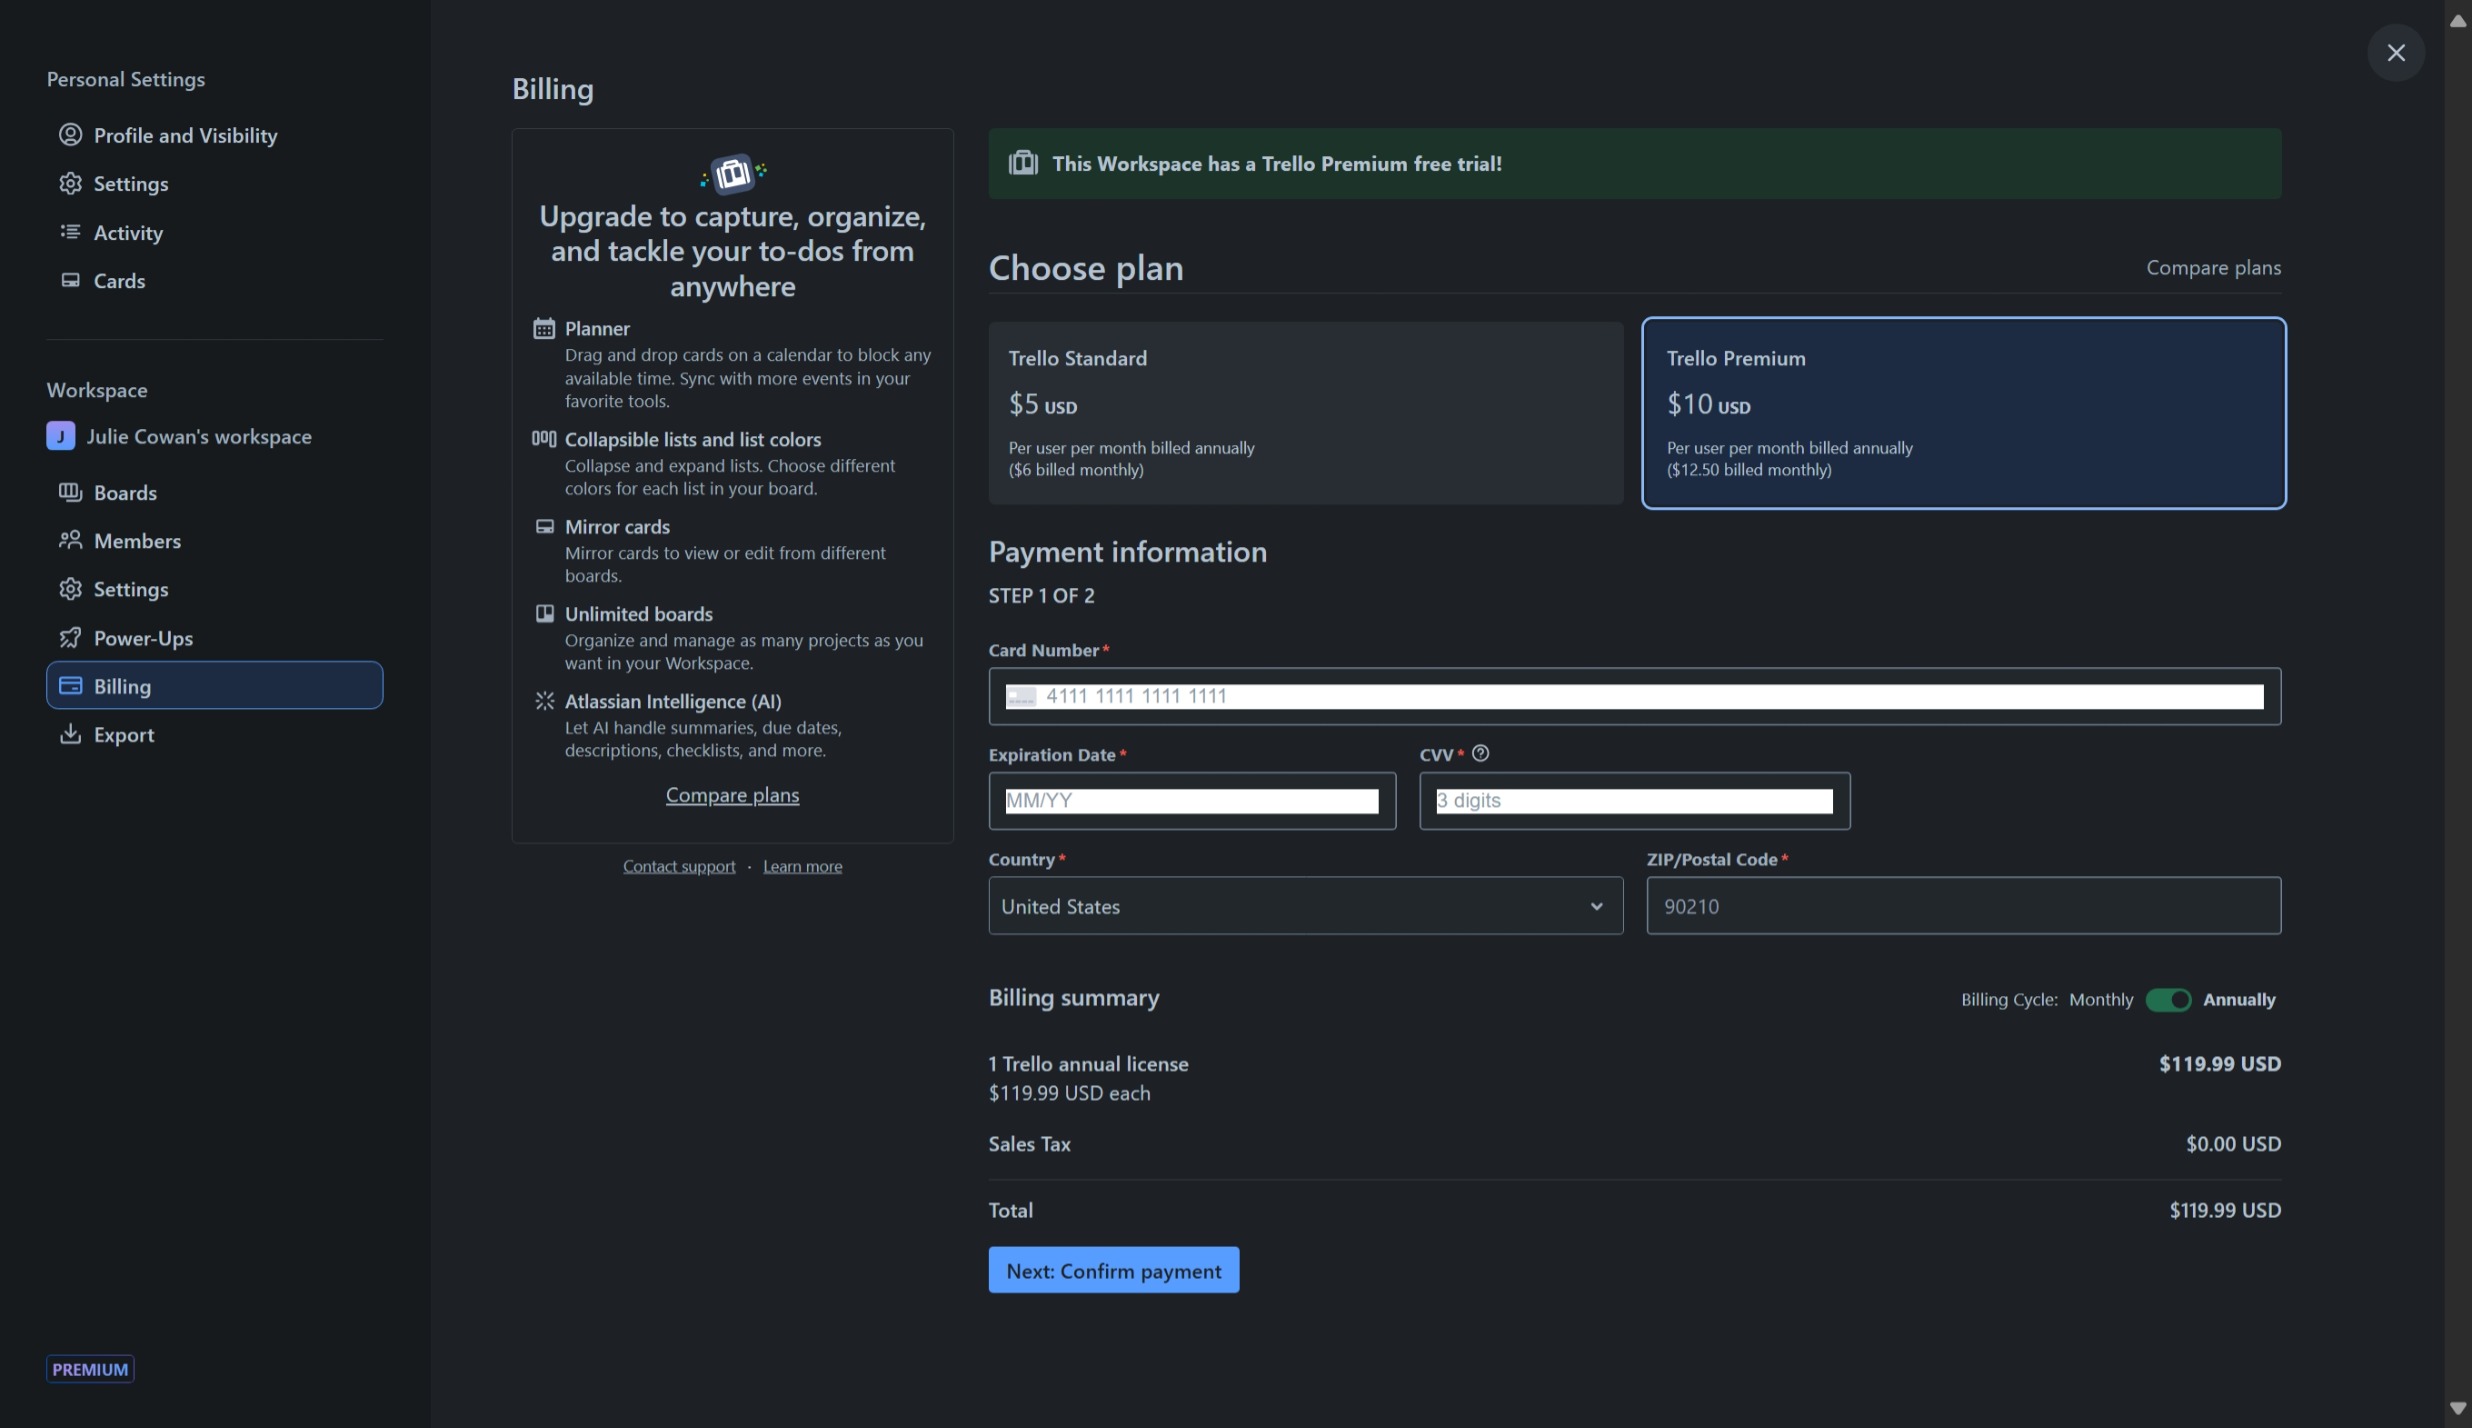Screen dimensions: 2472x1428
Task: Click the Annually billing cycle label
Action: pos(2239,999)
